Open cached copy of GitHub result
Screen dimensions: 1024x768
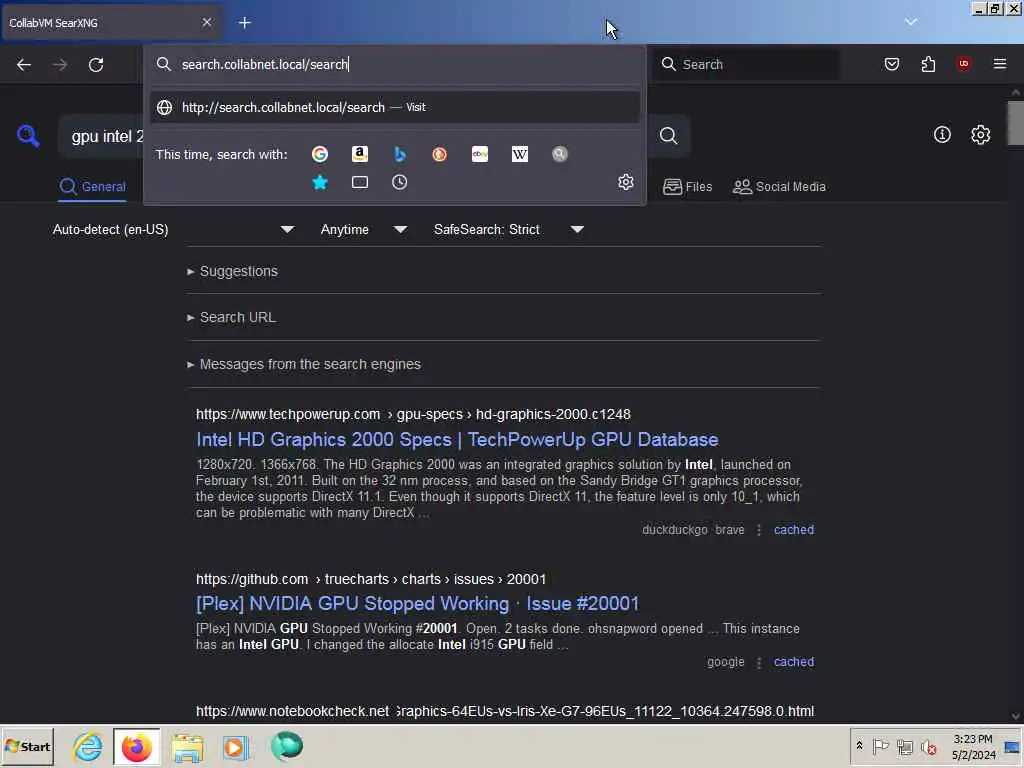pyautogui.click(x=793, y=662)
